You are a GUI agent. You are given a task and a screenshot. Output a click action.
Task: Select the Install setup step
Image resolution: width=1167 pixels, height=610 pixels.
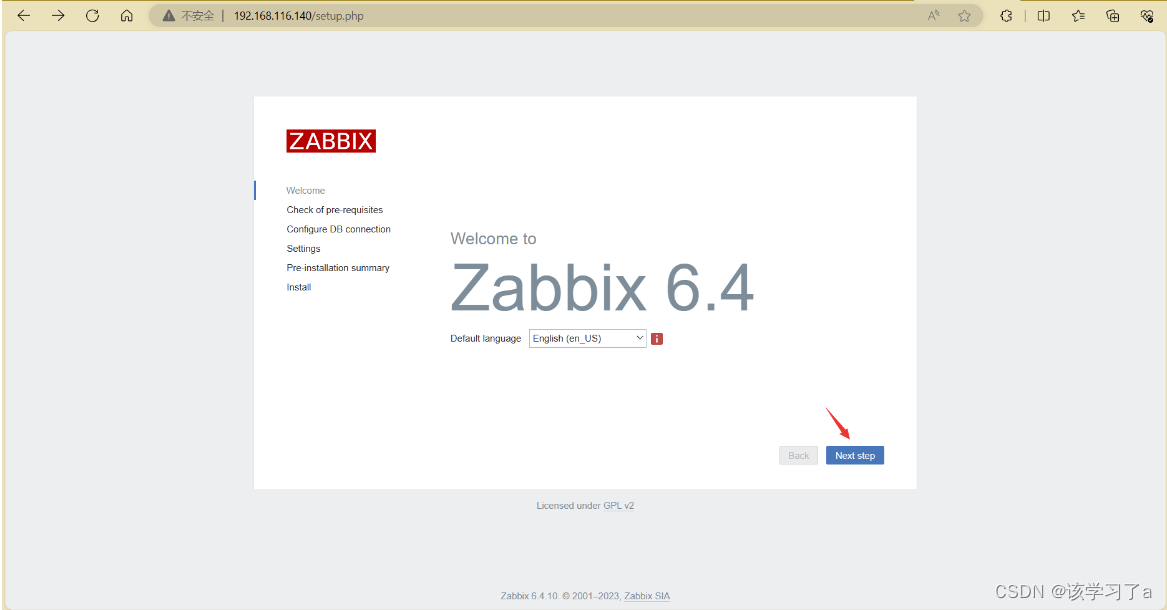[x=298, y=287]
